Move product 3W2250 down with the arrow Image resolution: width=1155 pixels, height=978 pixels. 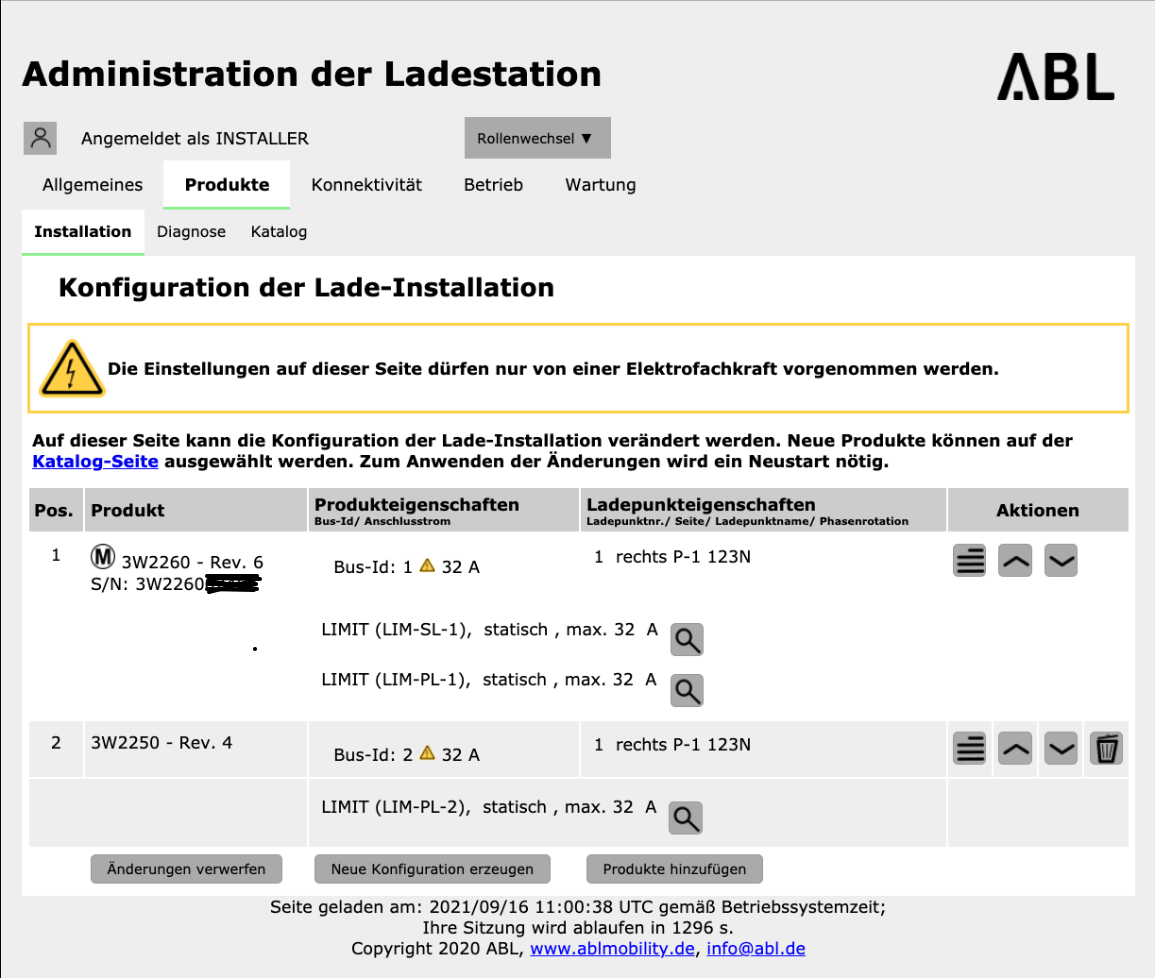1061,749
